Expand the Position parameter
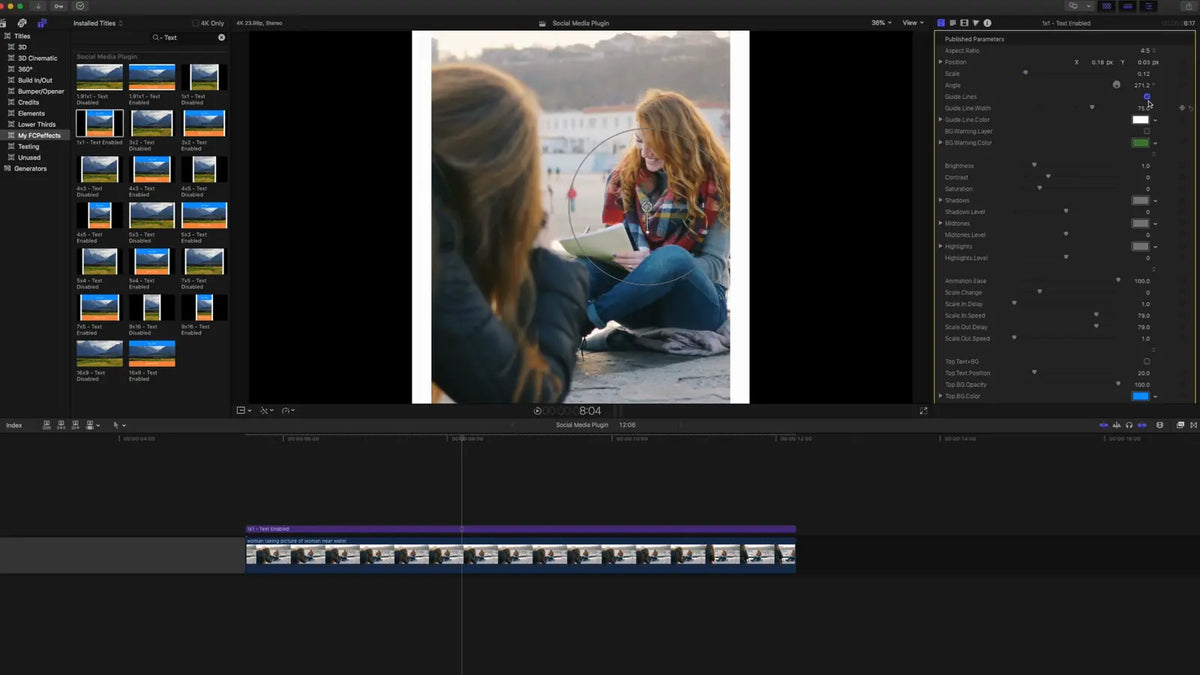This screenshot has height=675, width=1200. [940, 62]
